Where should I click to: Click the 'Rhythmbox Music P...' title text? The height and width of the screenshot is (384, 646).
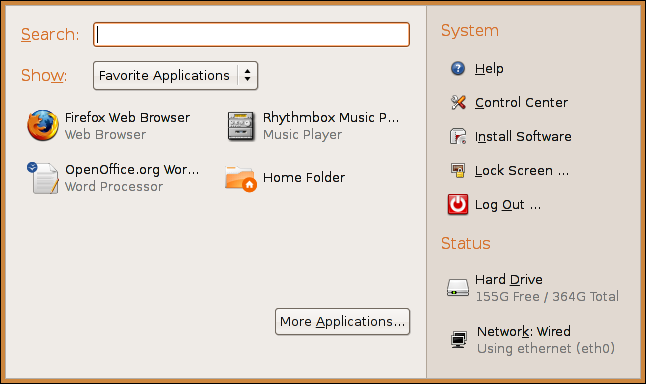pos(331,117)
